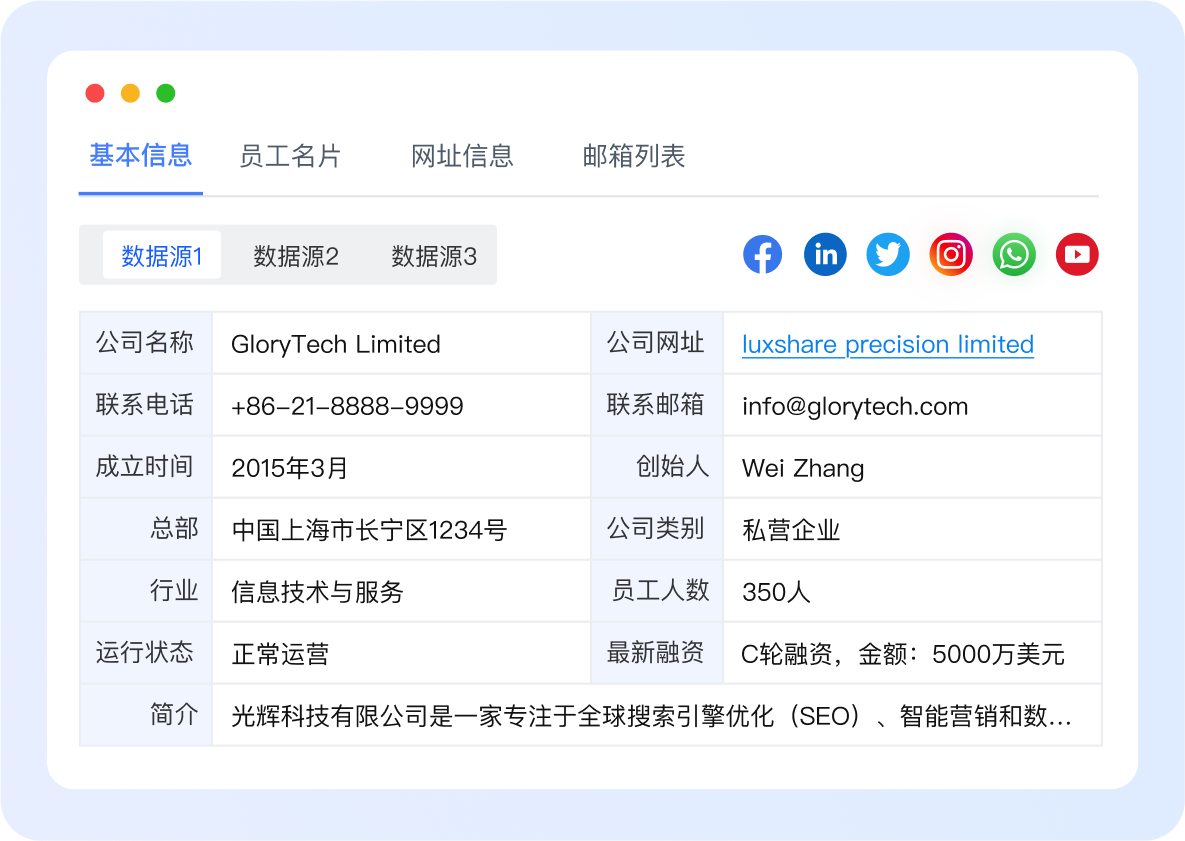Open the Twitter social icon
The width and height of the screenshot is (1185, 841).
[888, 255]
